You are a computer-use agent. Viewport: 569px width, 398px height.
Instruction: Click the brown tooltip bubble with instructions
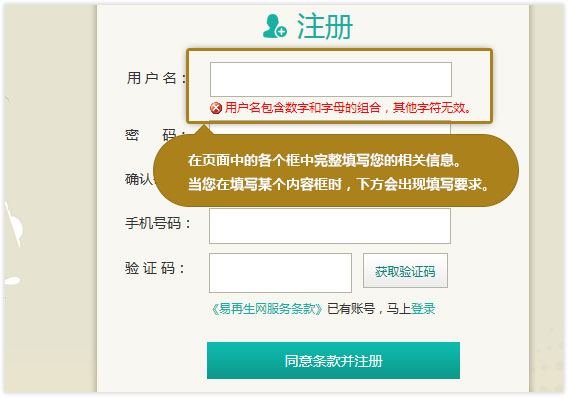click(x=336, y=171)
